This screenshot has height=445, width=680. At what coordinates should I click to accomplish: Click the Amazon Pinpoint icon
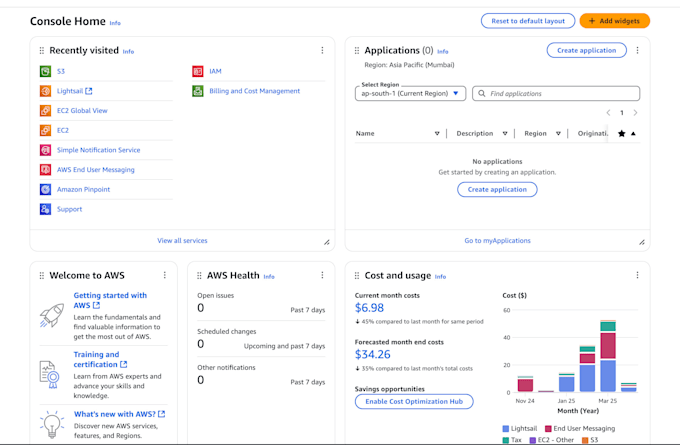point(46,190)
